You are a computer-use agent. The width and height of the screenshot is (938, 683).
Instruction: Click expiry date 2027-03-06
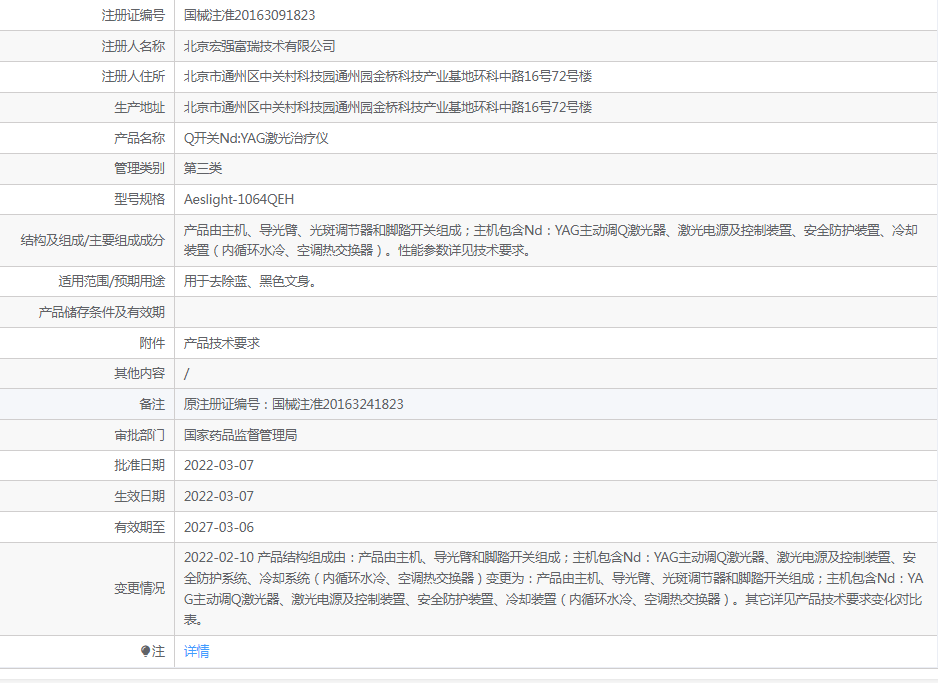coord(219,527)
